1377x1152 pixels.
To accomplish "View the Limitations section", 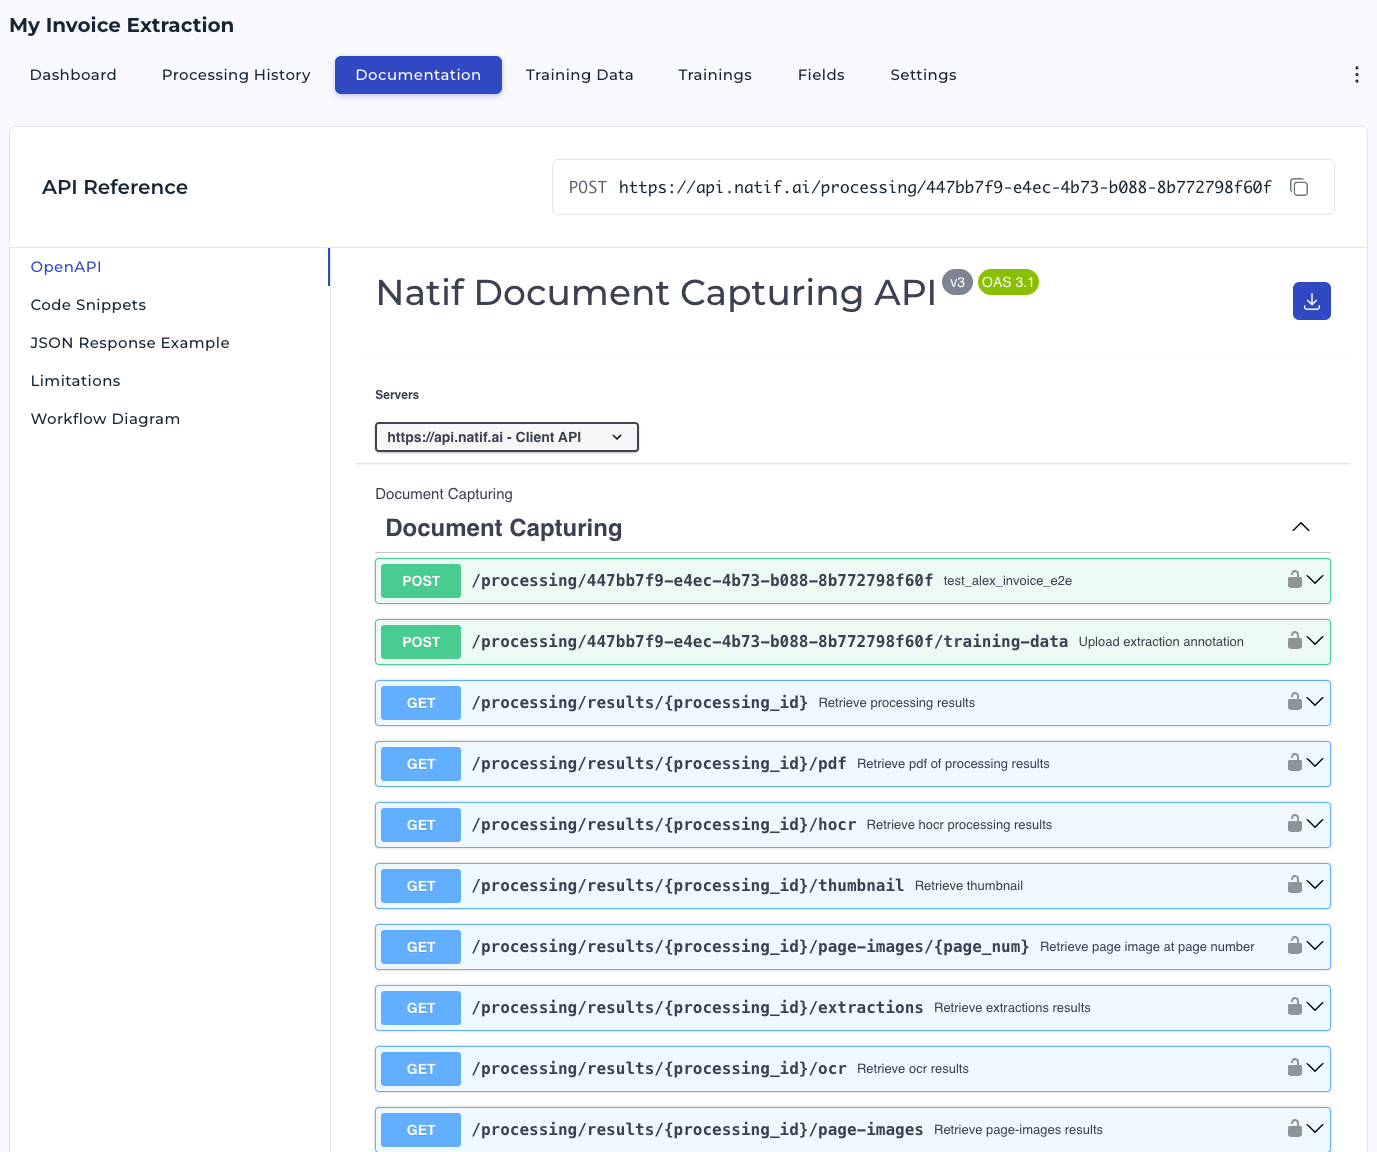I will (75, 381).
